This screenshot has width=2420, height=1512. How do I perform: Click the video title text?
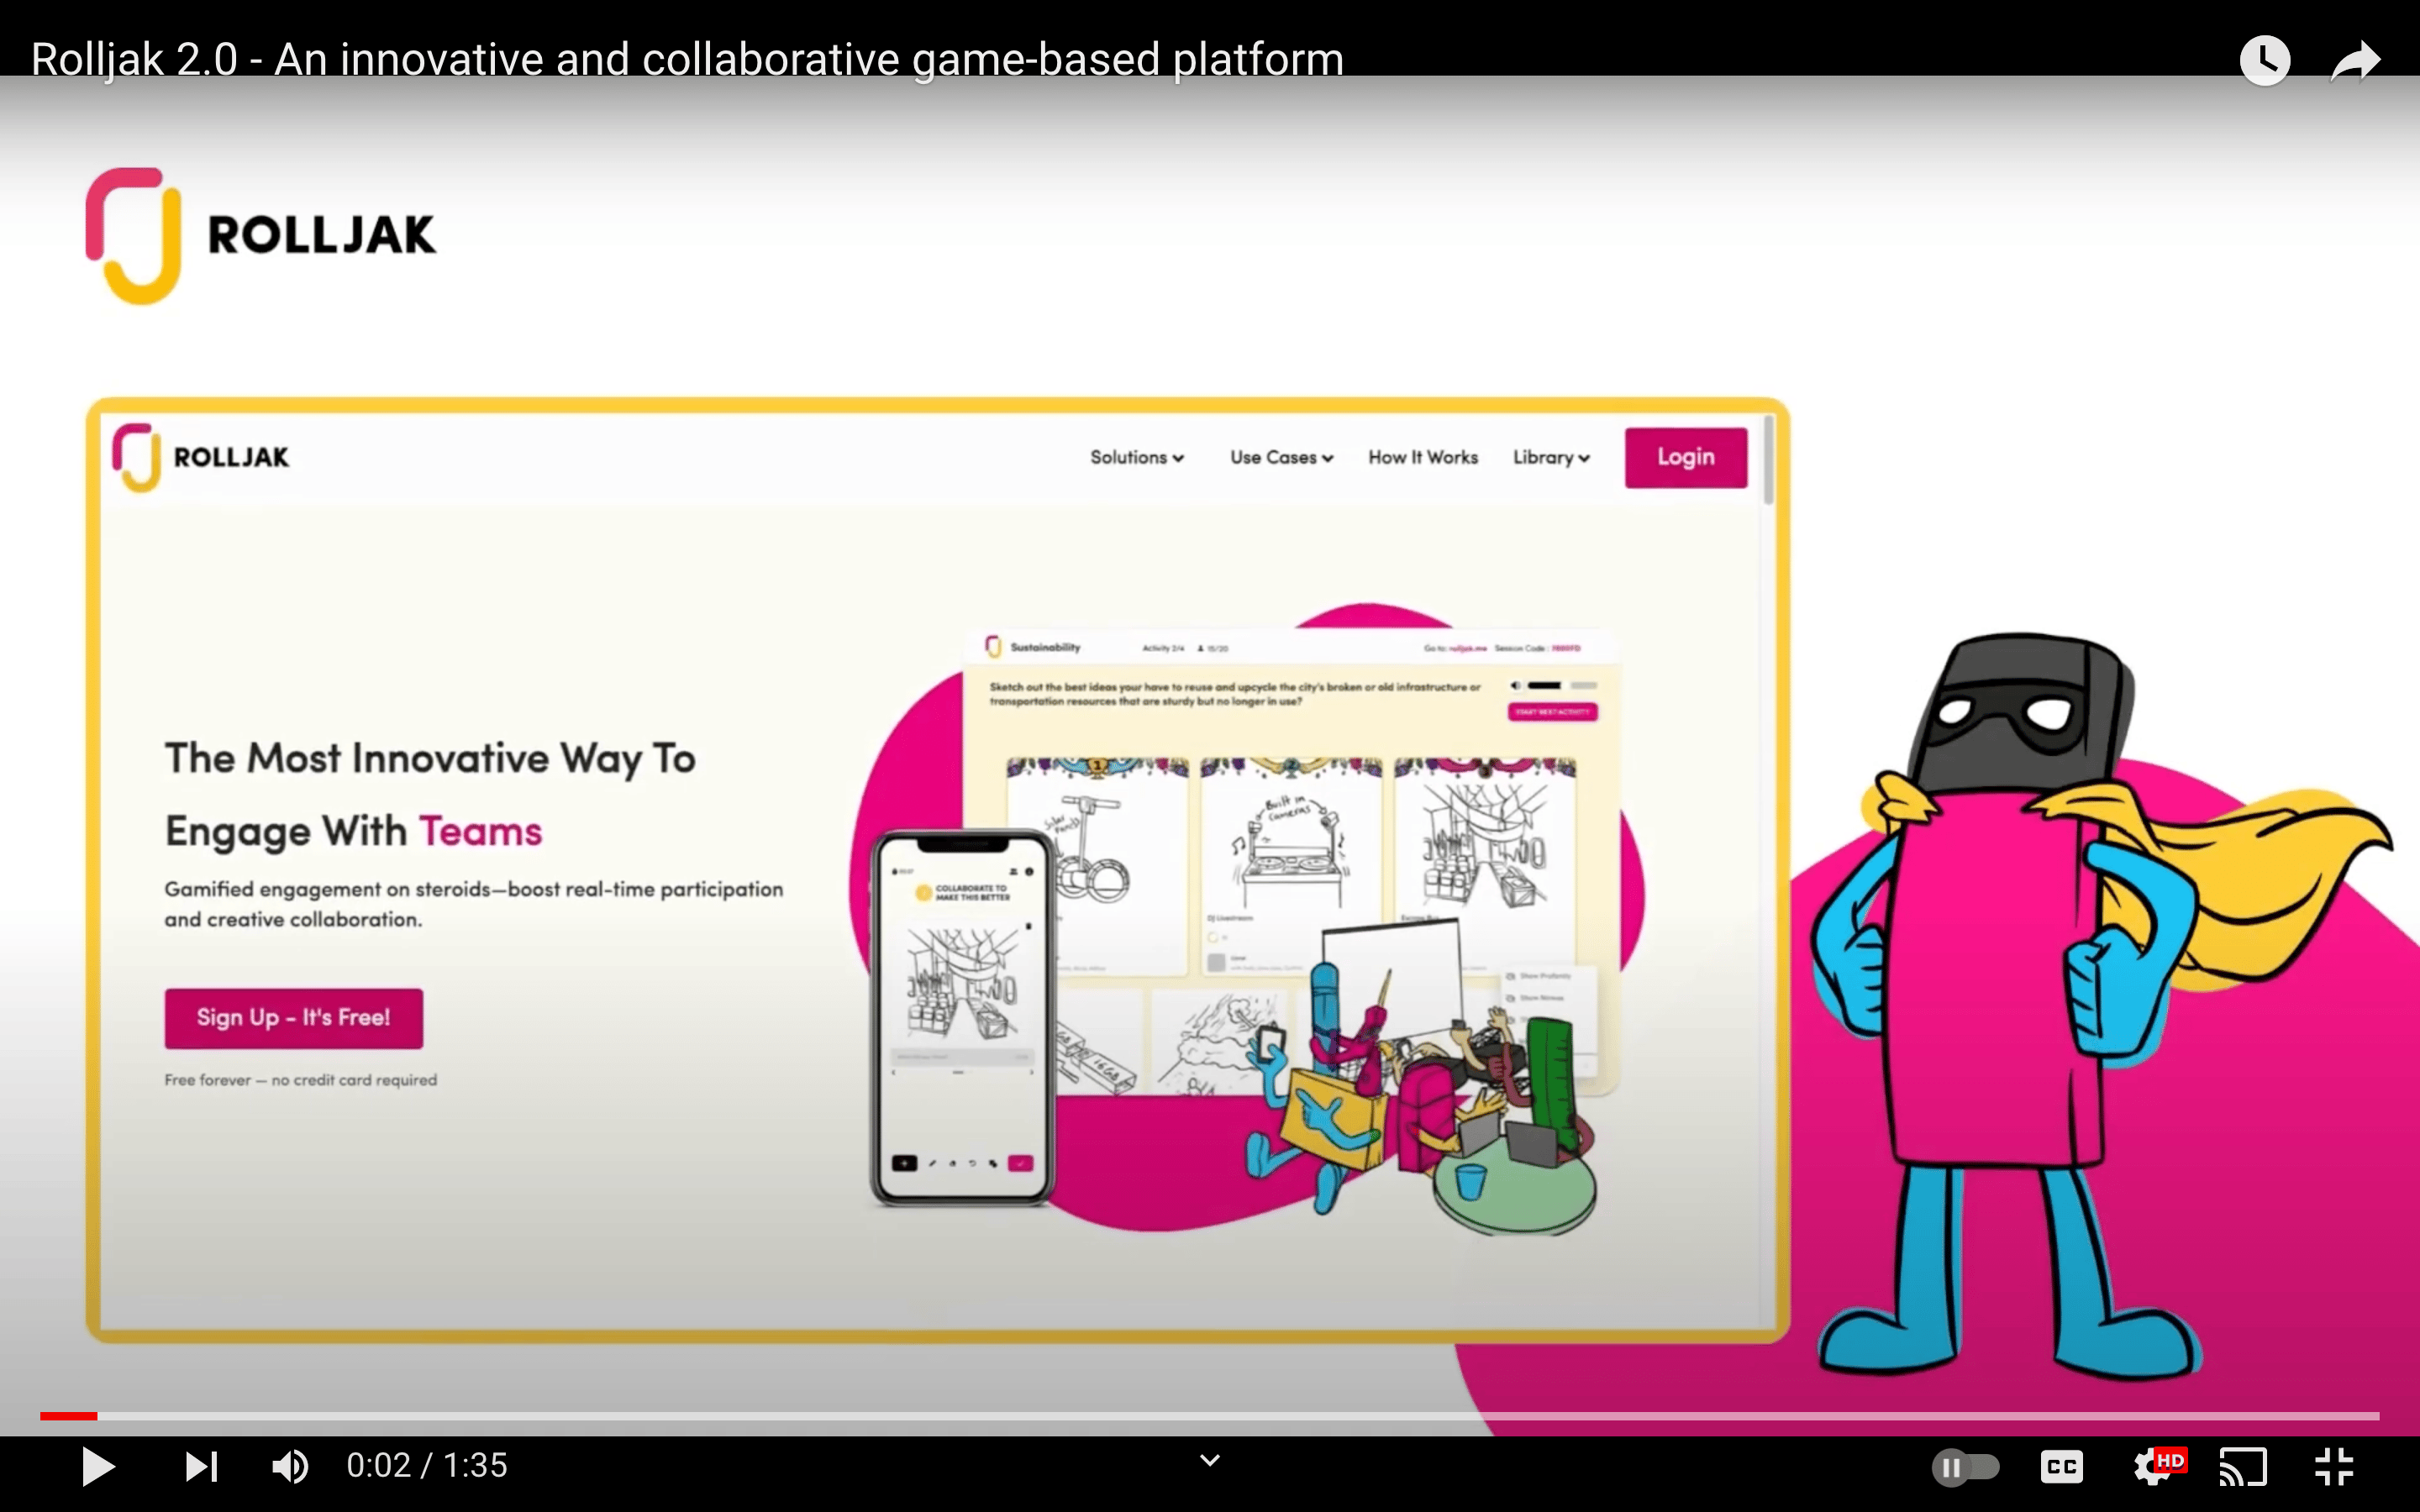pos(686,59)
